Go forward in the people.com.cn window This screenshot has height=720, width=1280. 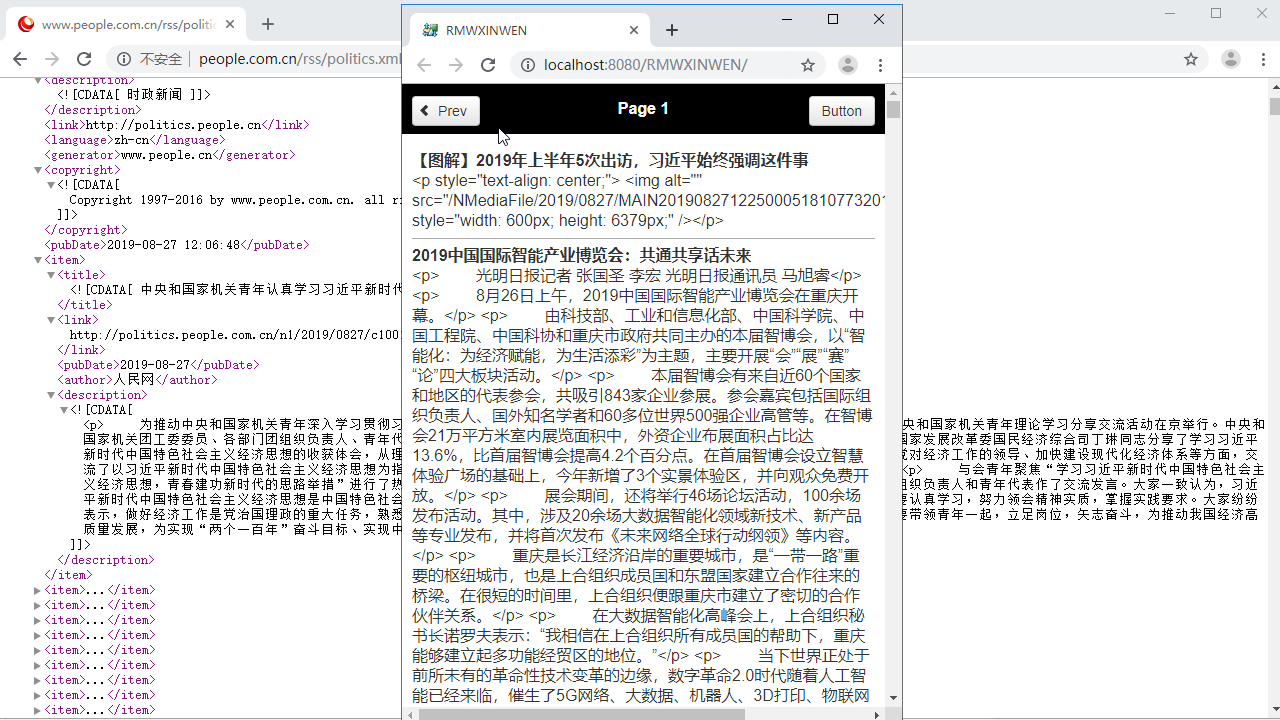52,59
